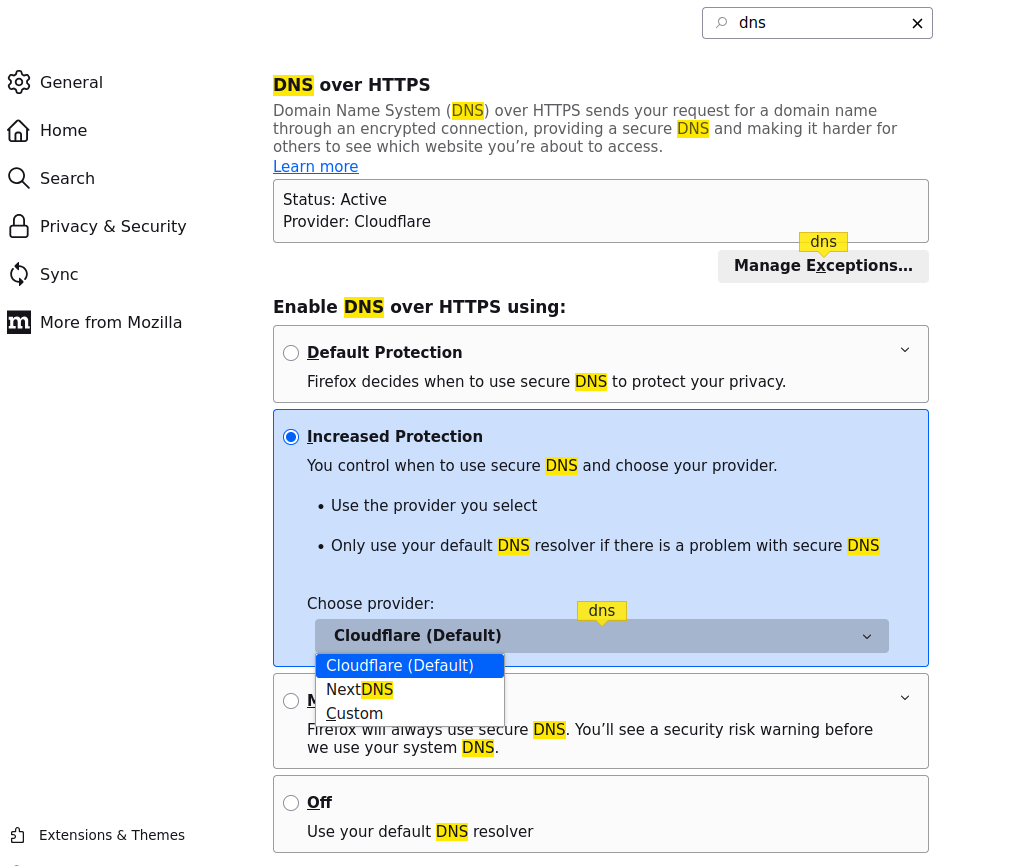Screen dimensions: 1033x866
Task: Click the Manage Exceptions button
Action: click(823, 266)
